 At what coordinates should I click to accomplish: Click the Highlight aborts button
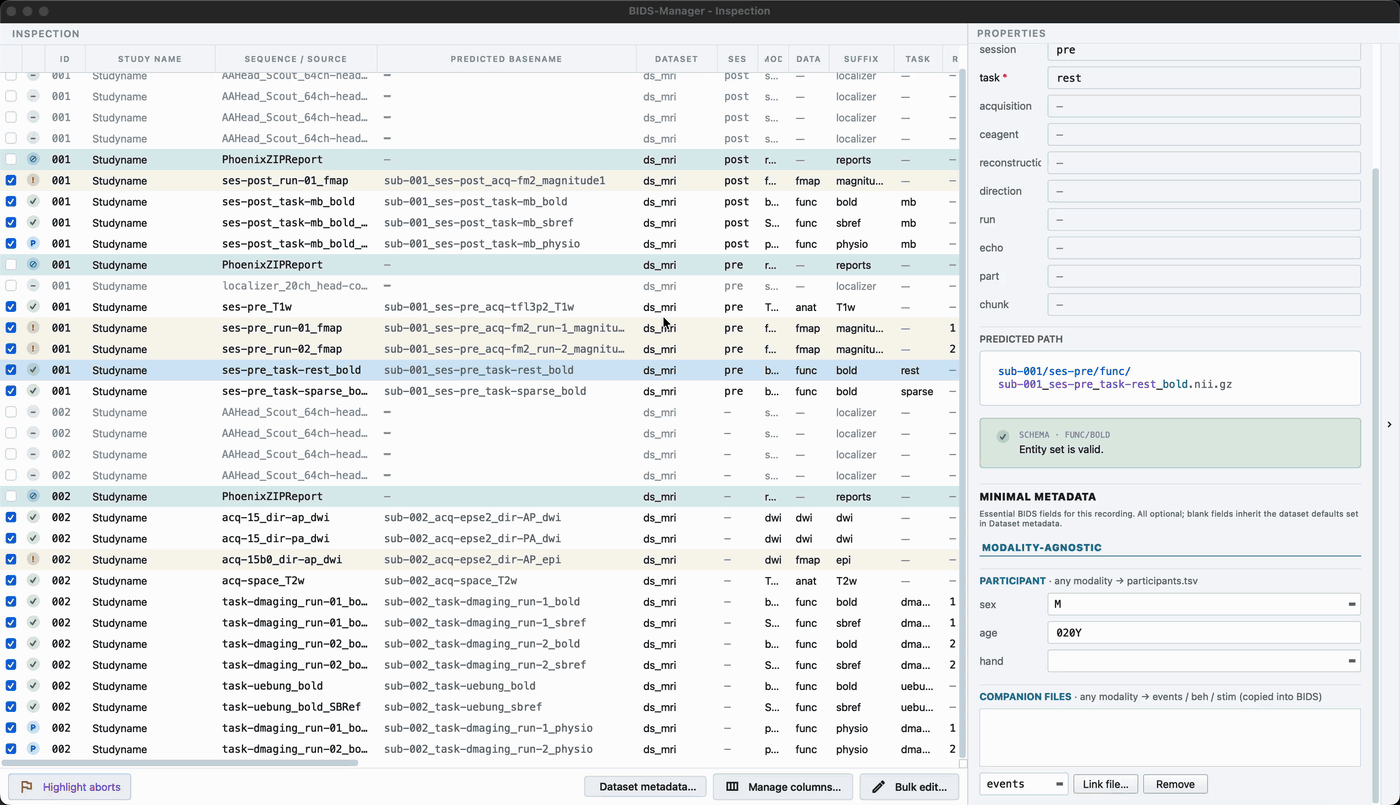[70, 787]
